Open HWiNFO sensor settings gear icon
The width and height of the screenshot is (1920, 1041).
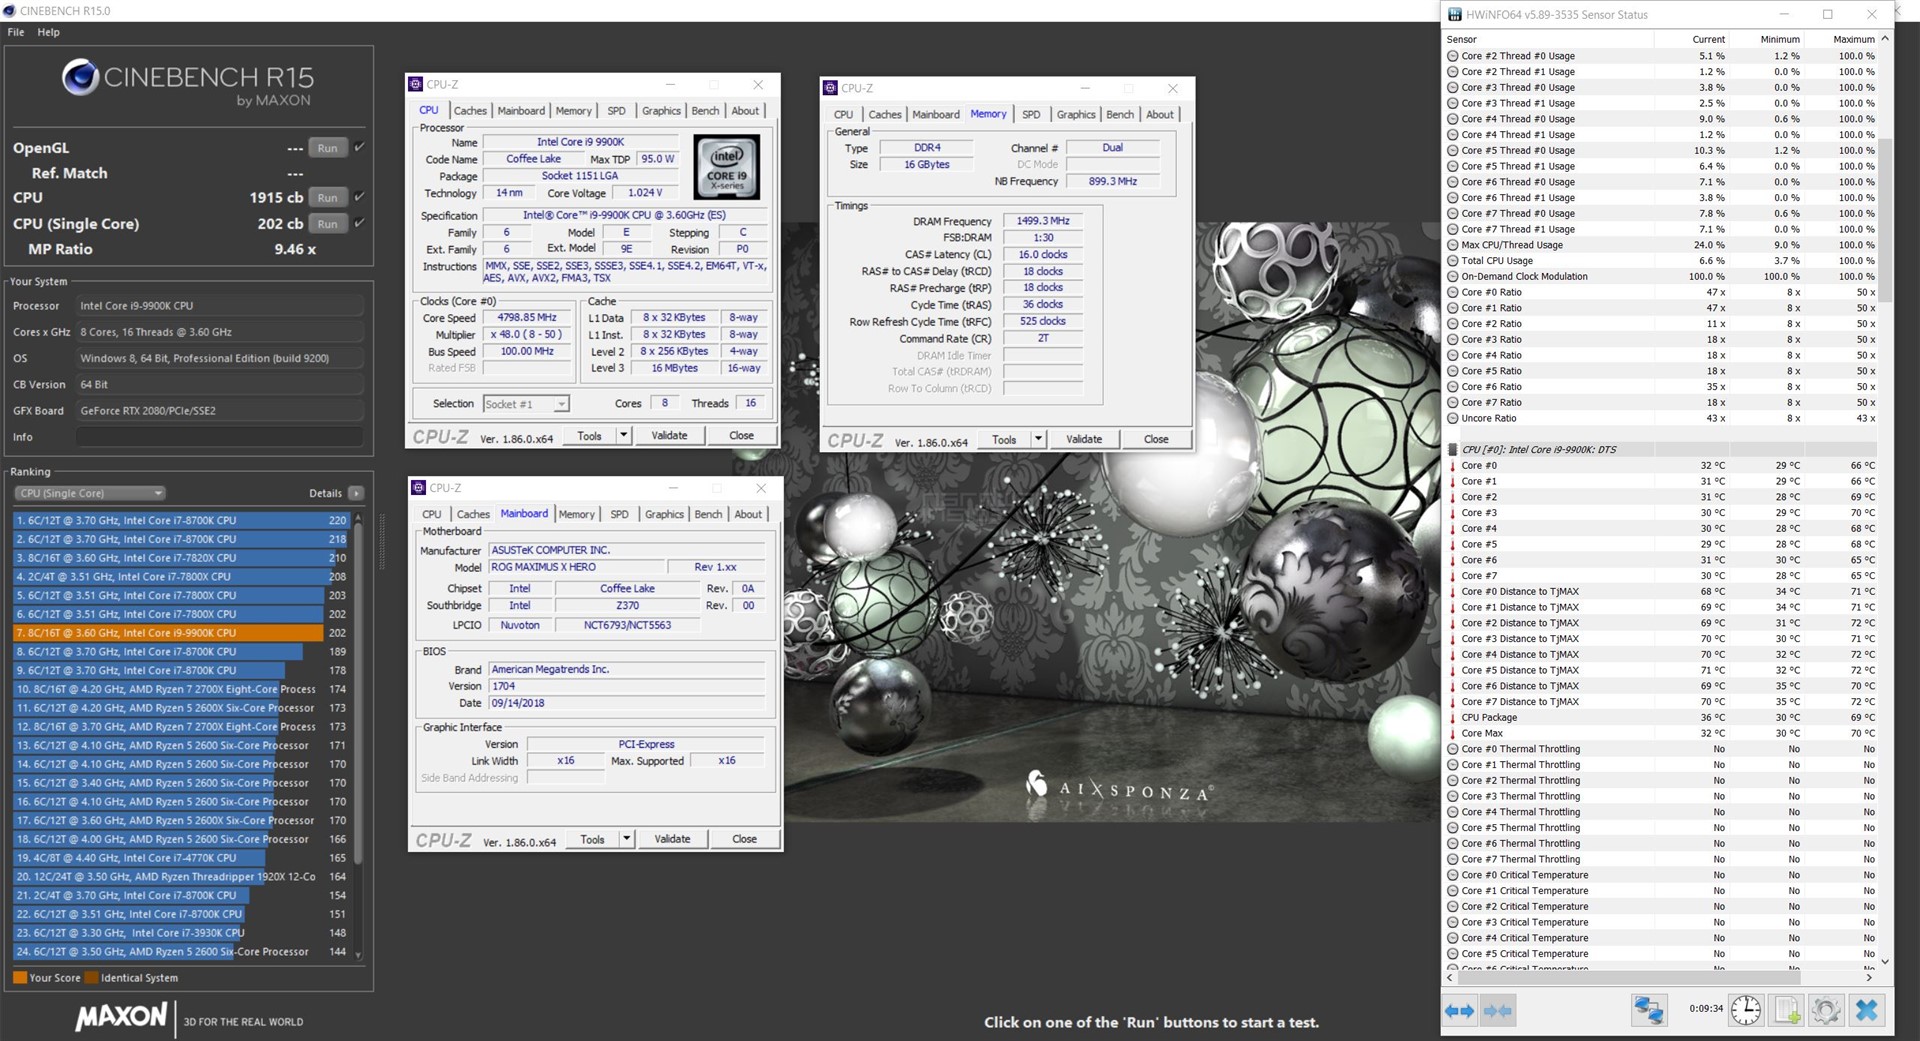coord(1826,1010)
